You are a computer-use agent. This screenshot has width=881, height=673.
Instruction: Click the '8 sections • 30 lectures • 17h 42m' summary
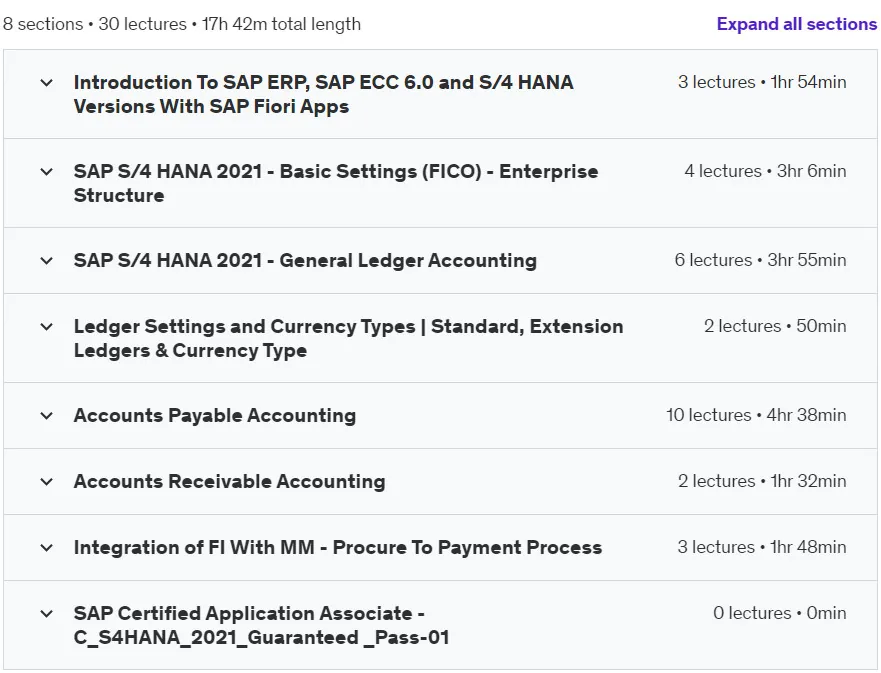coord(182,24)
